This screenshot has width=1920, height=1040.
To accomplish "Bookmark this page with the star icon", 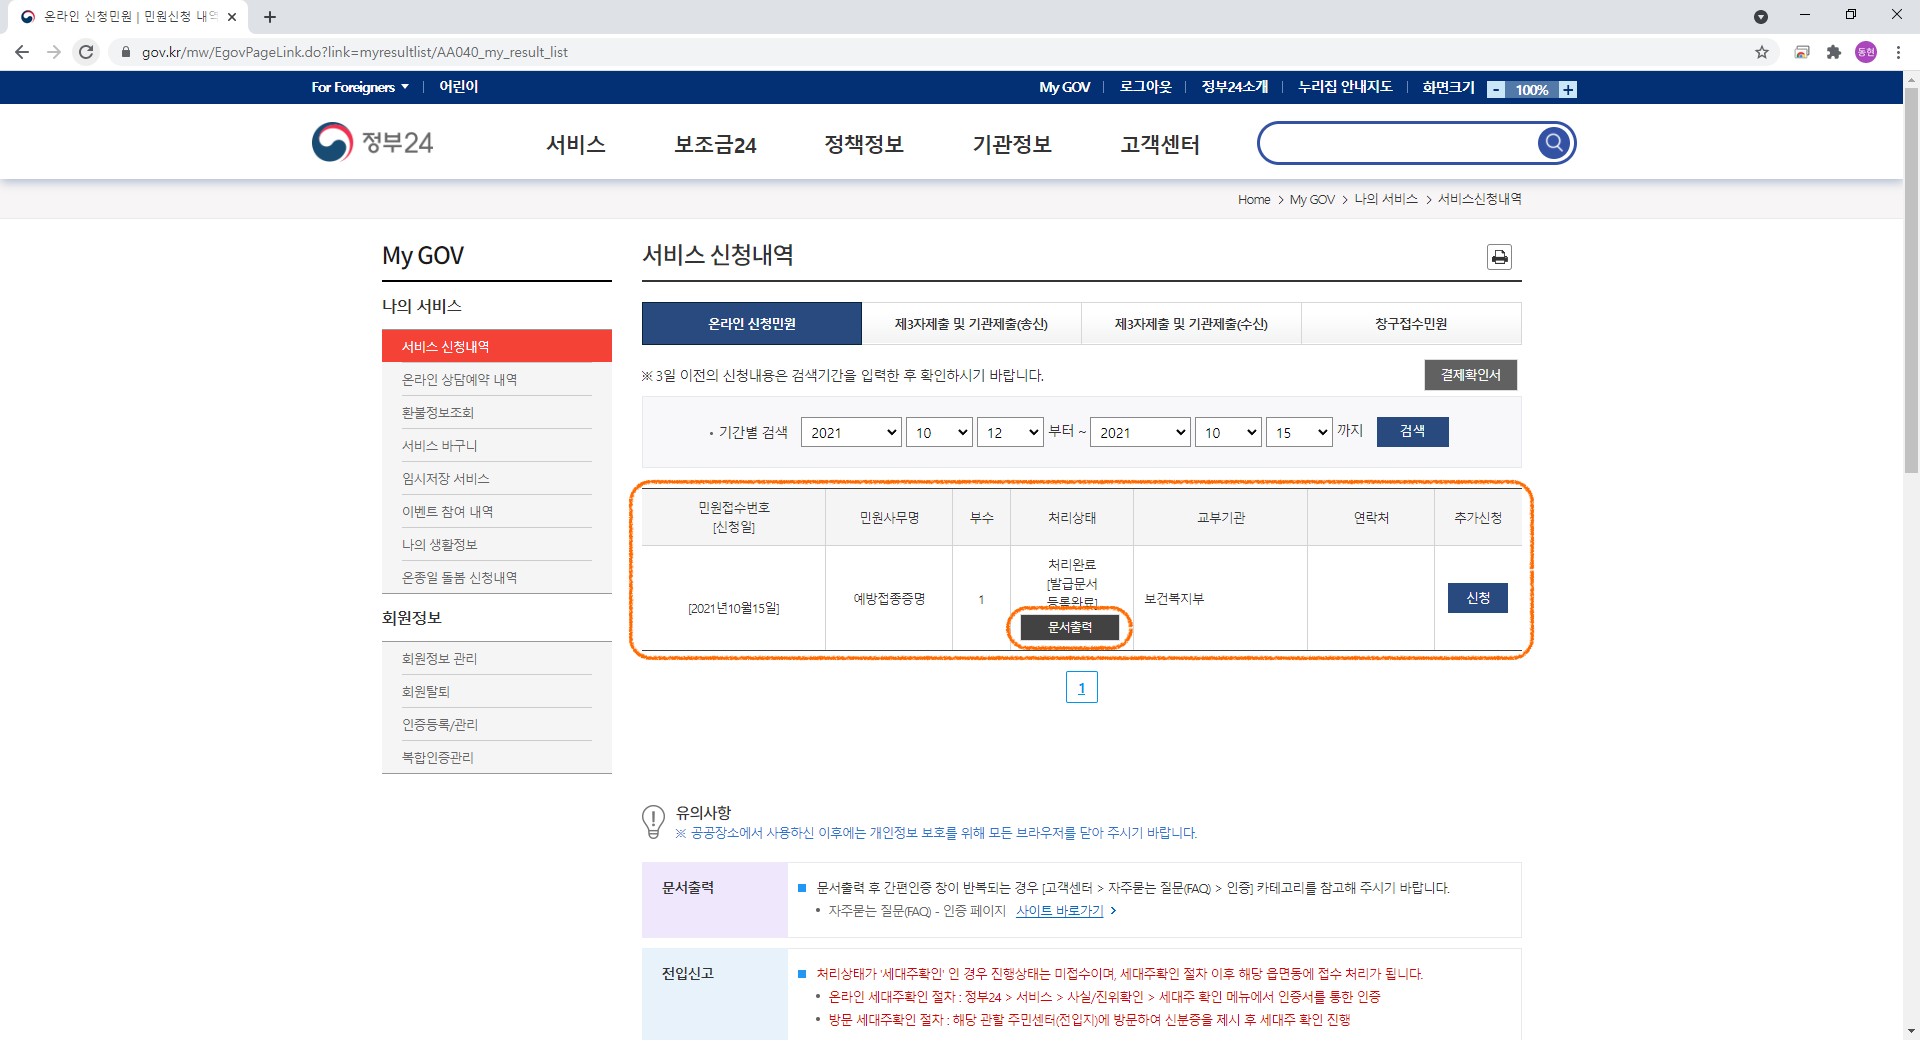I will (1762, 52).
